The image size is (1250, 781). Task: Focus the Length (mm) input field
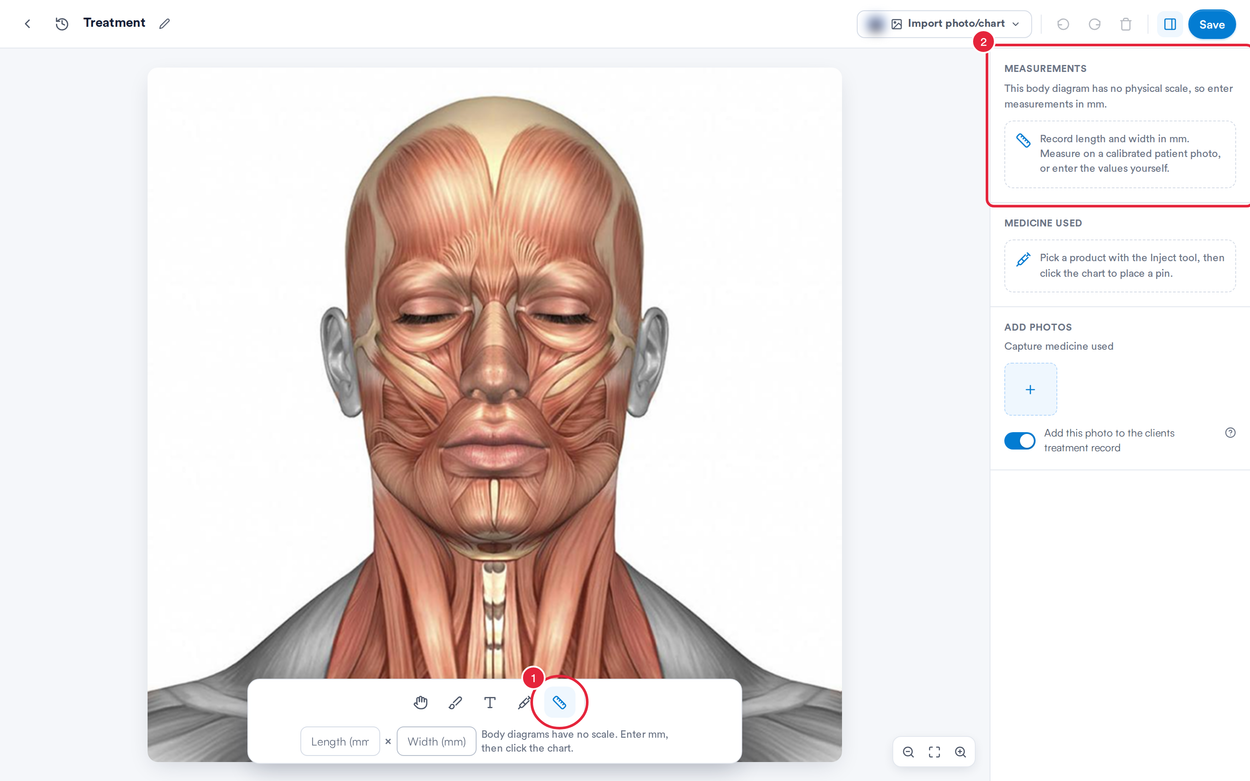point(340,741)
